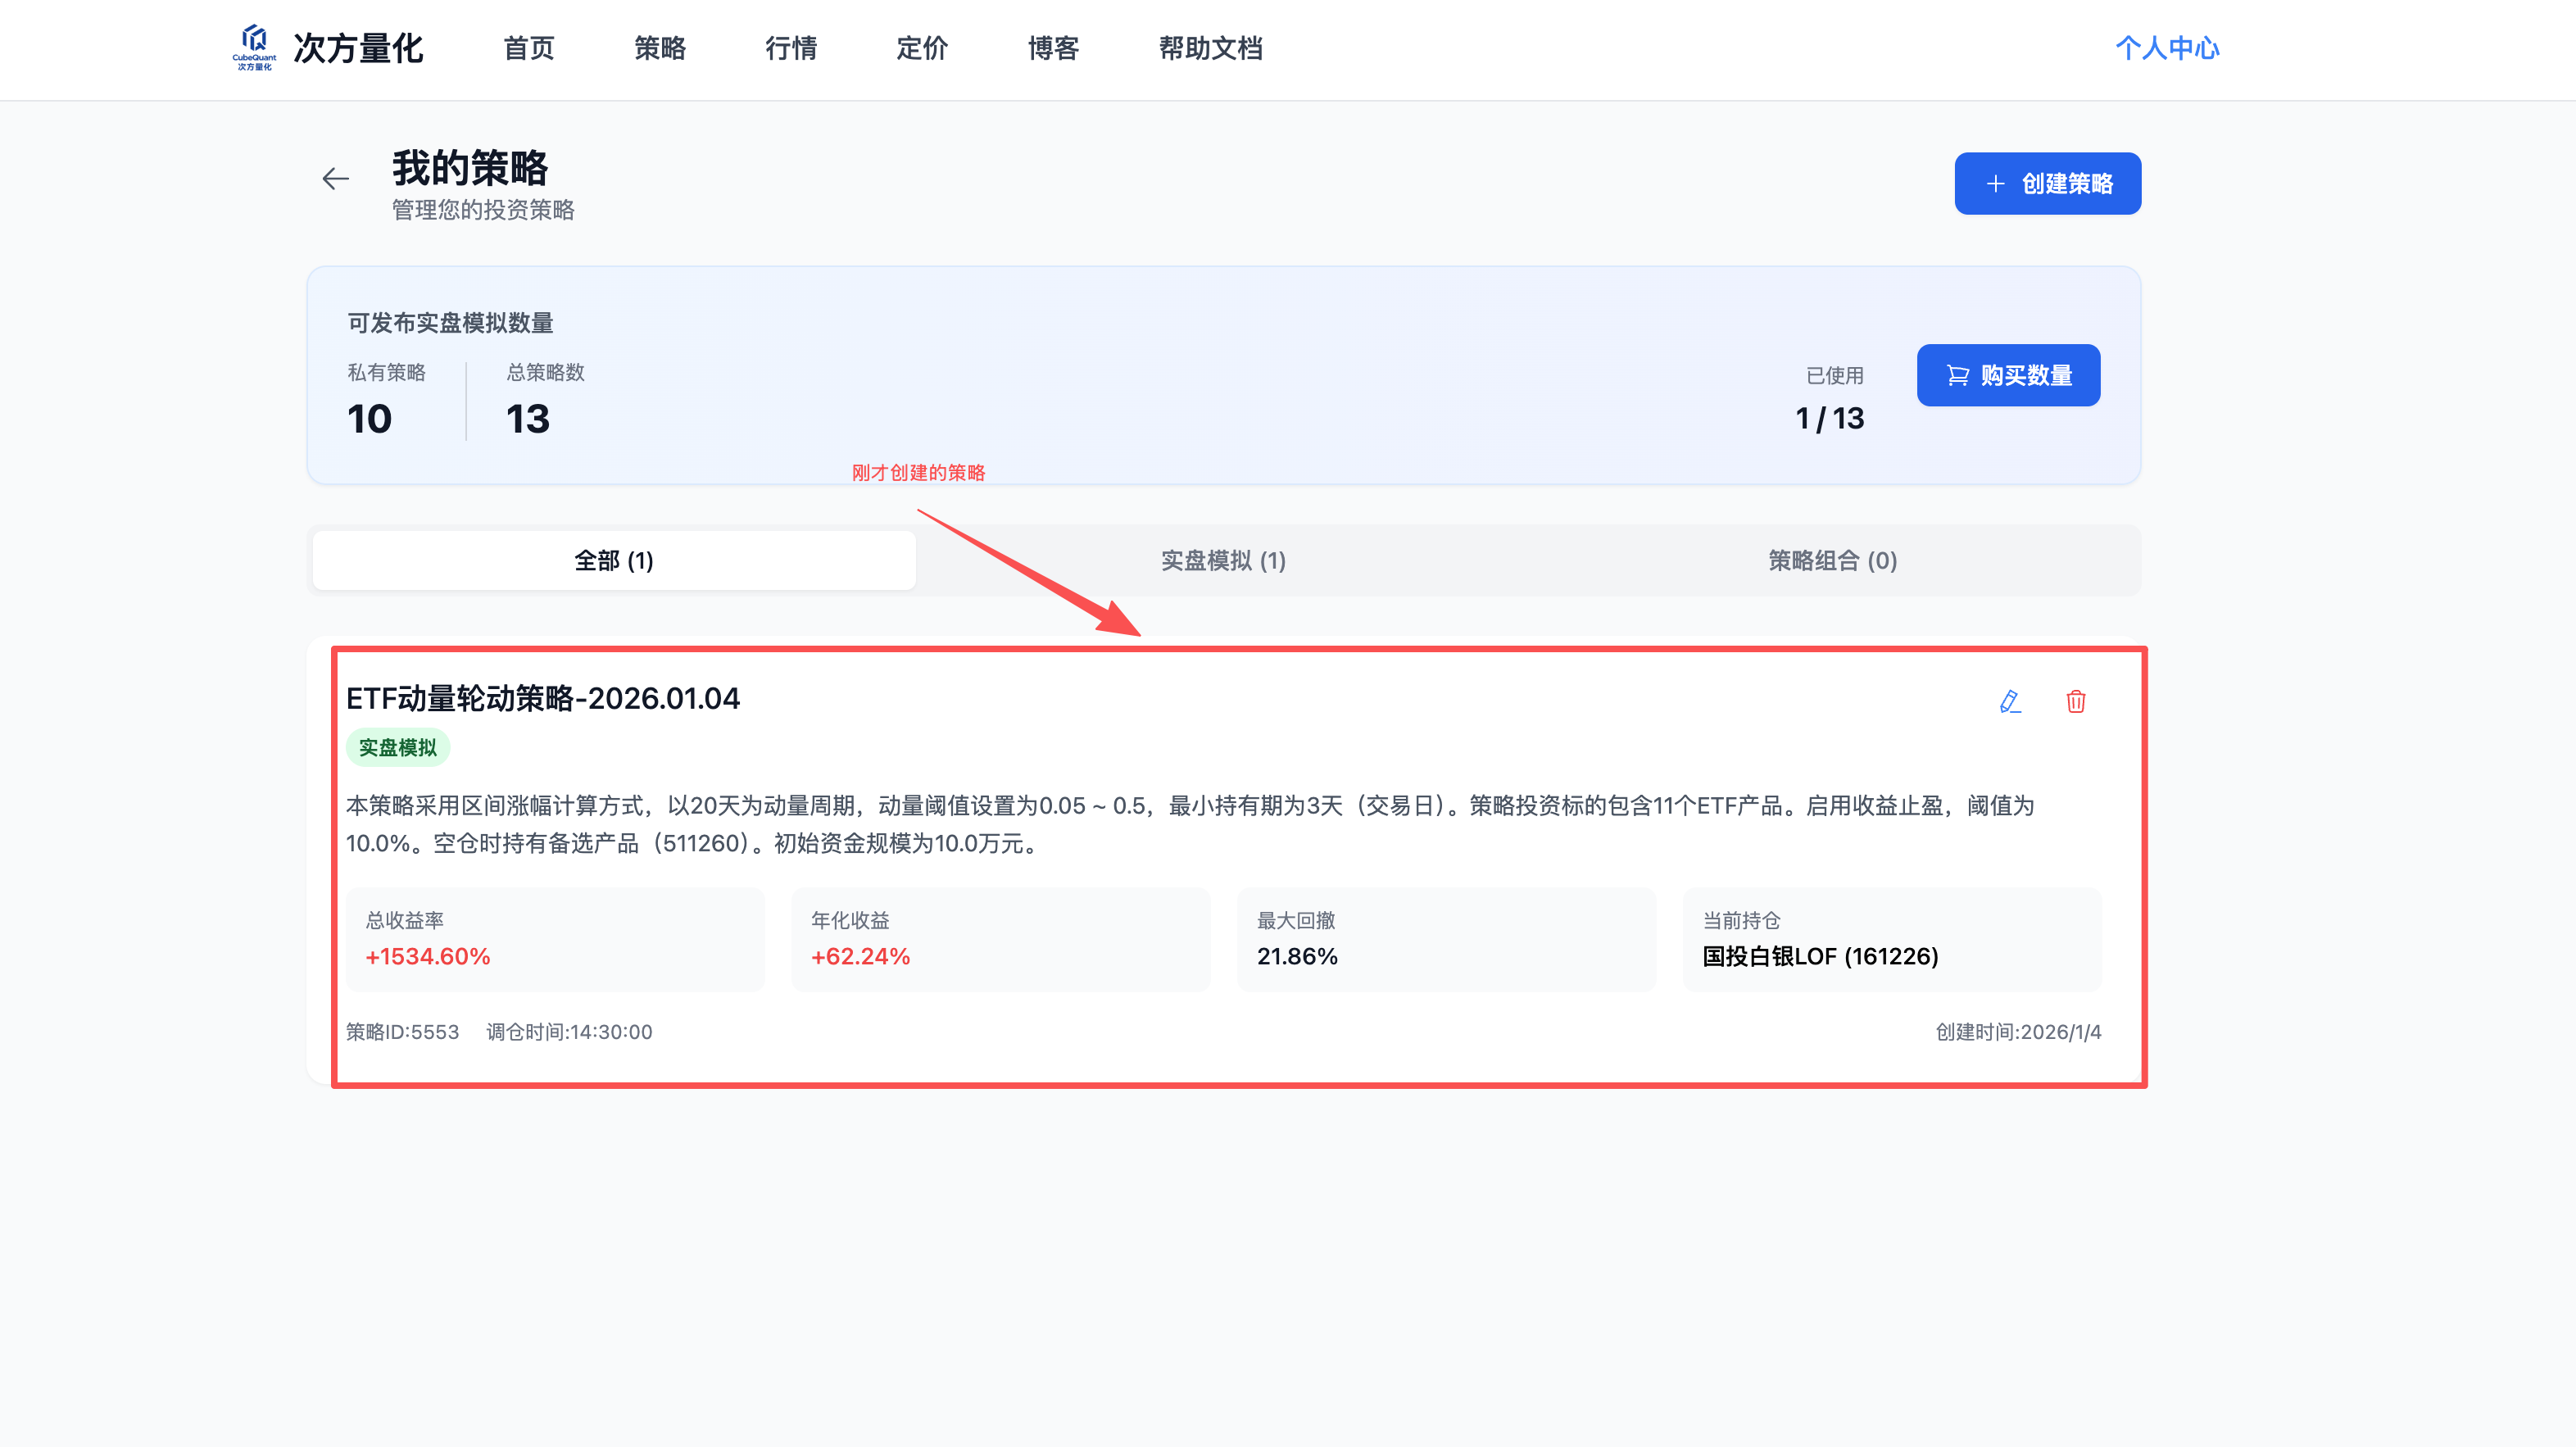
Task: Go to the 行情 page
Action: click(790, 48)
